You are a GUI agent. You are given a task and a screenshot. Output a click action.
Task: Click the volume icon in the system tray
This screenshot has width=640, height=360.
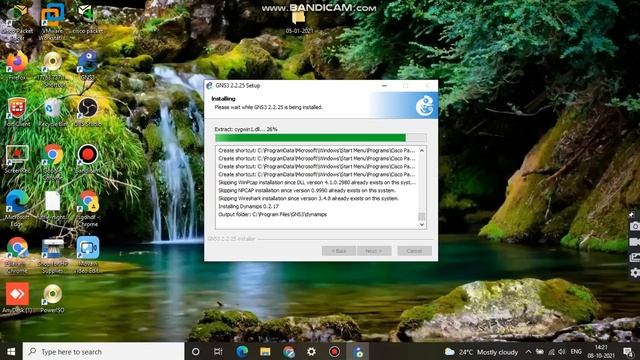pos(562,351)
